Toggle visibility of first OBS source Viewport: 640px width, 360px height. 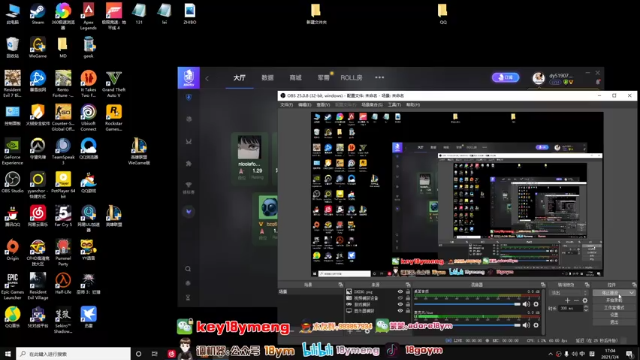400,292
